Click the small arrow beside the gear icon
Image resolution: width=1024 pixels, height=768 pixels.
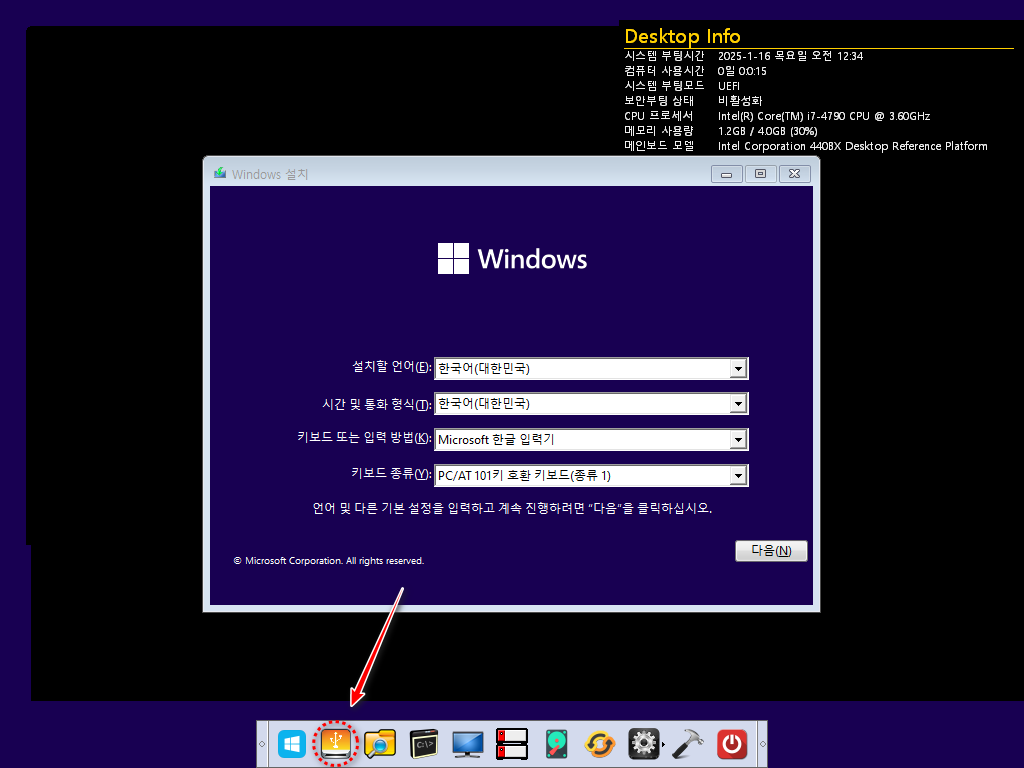pos(664,744)
